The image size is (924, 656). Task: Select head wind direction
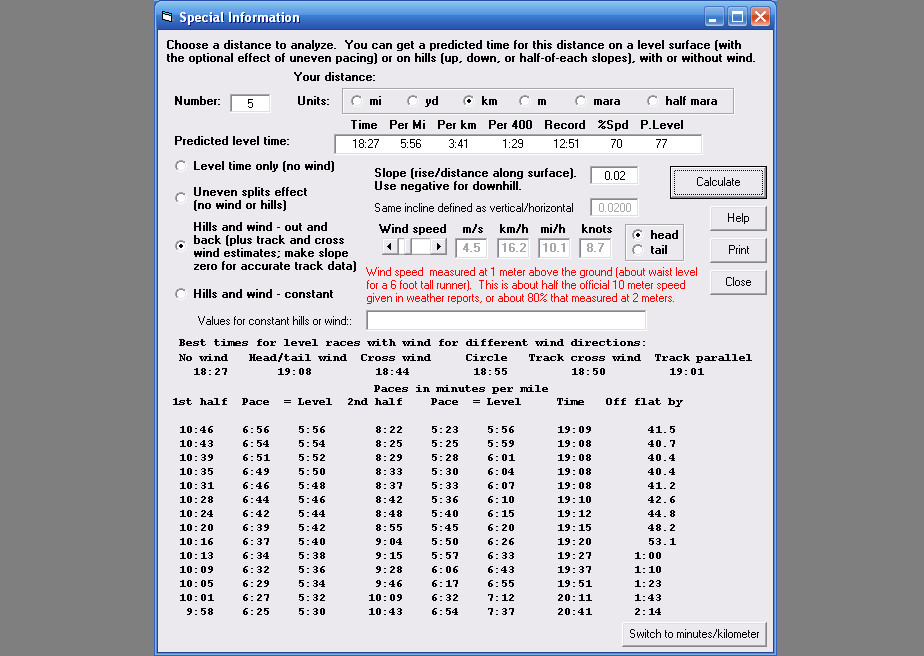point(638,235)
